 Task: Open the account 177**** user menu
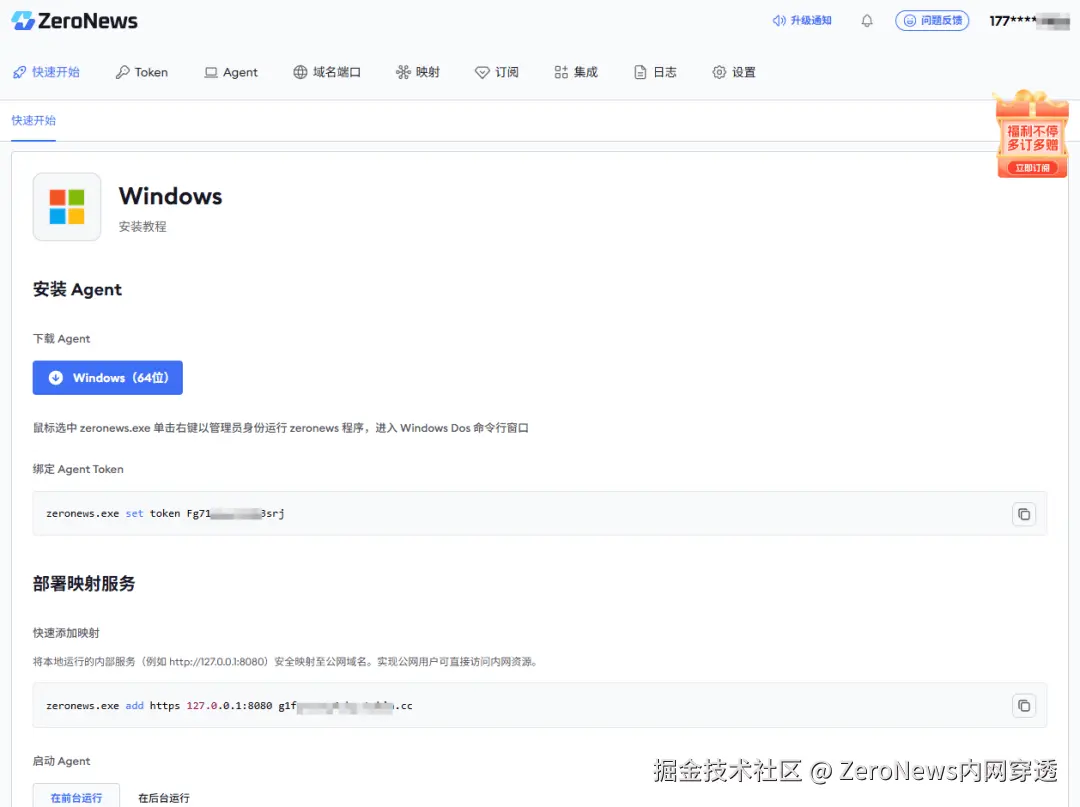(1029, 21)
